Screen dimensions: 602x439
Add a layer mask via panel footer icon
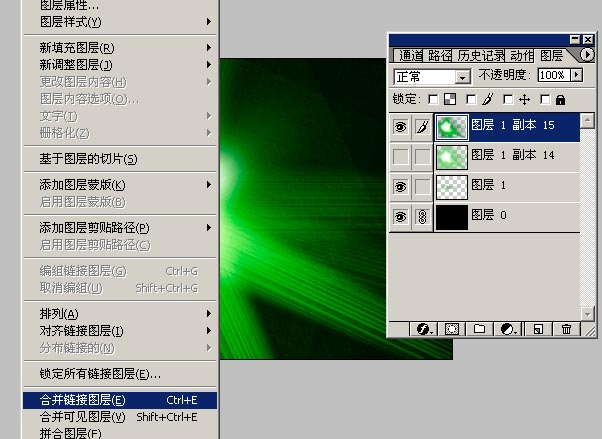(452, 330)
